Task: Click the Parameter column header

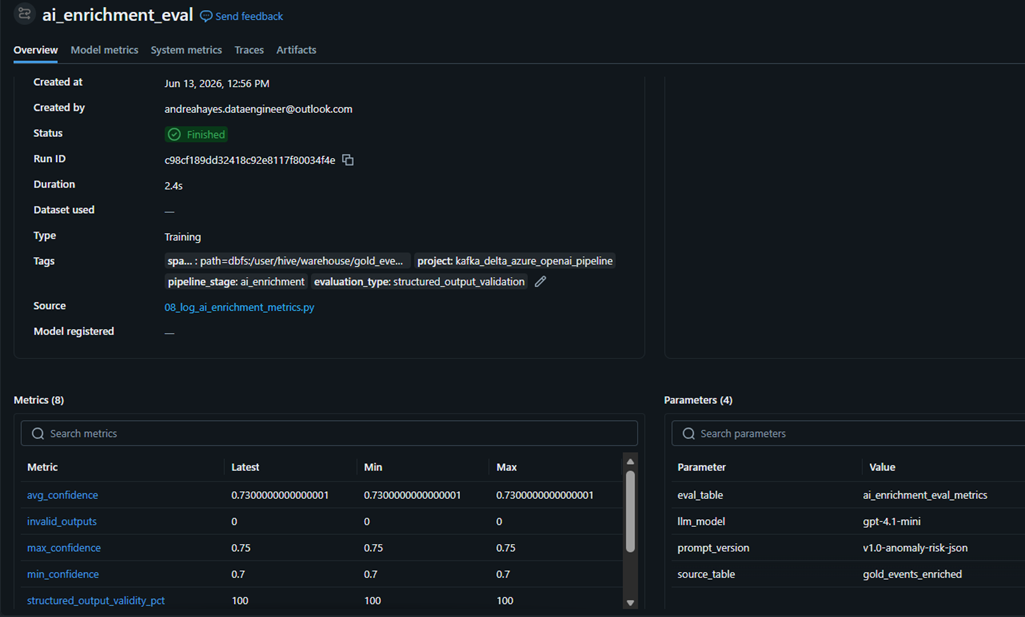Action: [x=701, y=467]
